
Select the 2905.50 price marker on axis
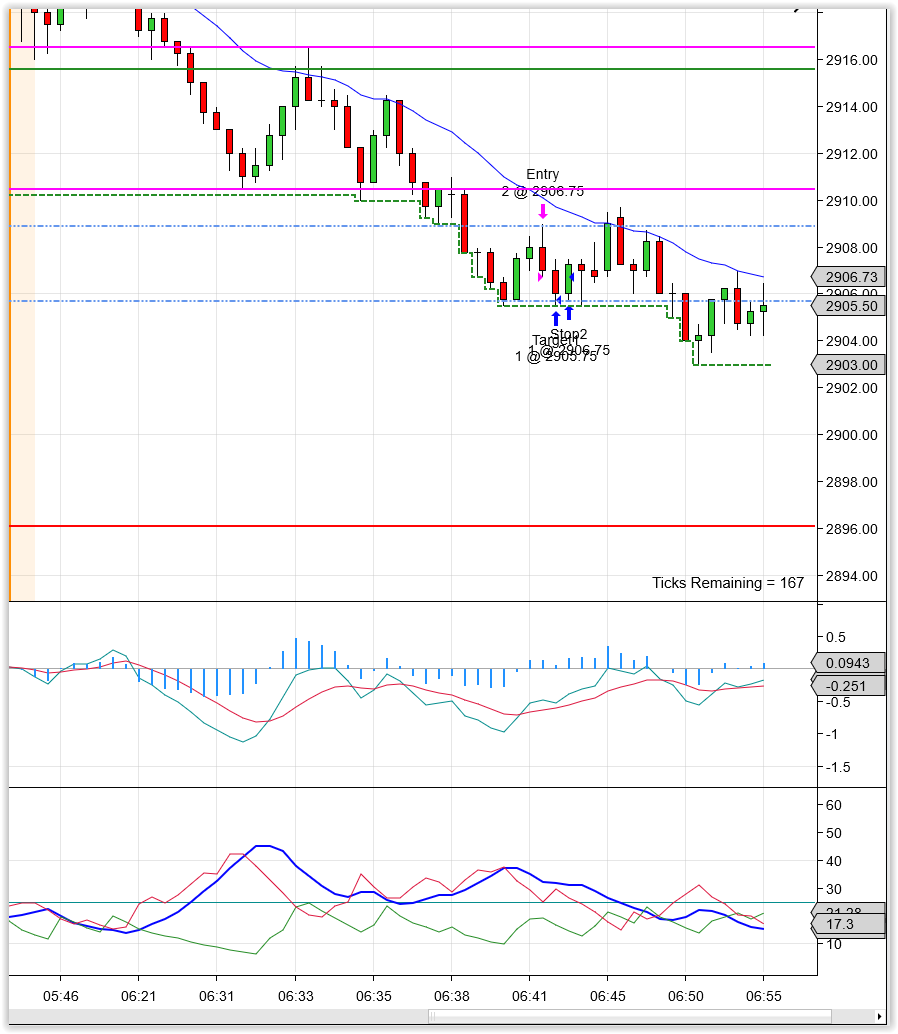point(848,306)
